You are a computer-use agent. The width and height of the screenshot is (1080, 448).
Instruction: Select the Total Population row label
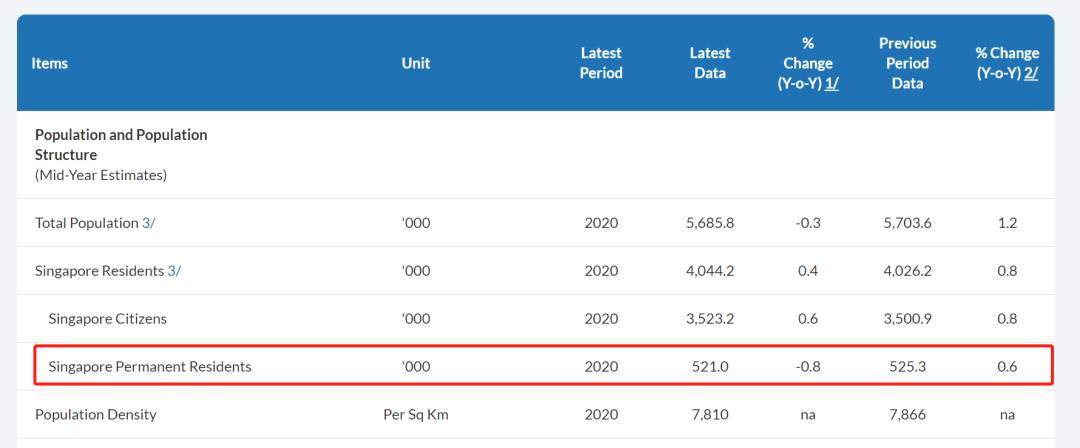click(86, 223)
